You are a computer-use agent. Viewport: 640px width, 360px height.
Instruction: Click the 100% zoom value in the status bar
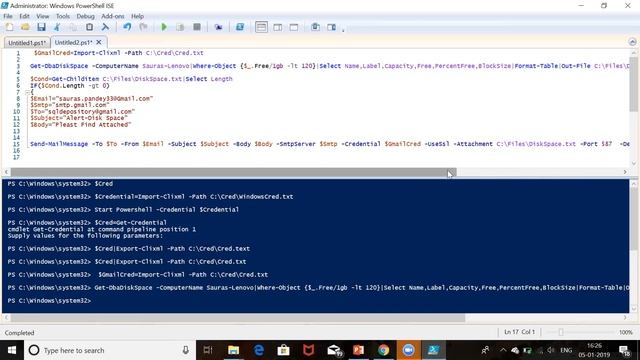point(626,332)
